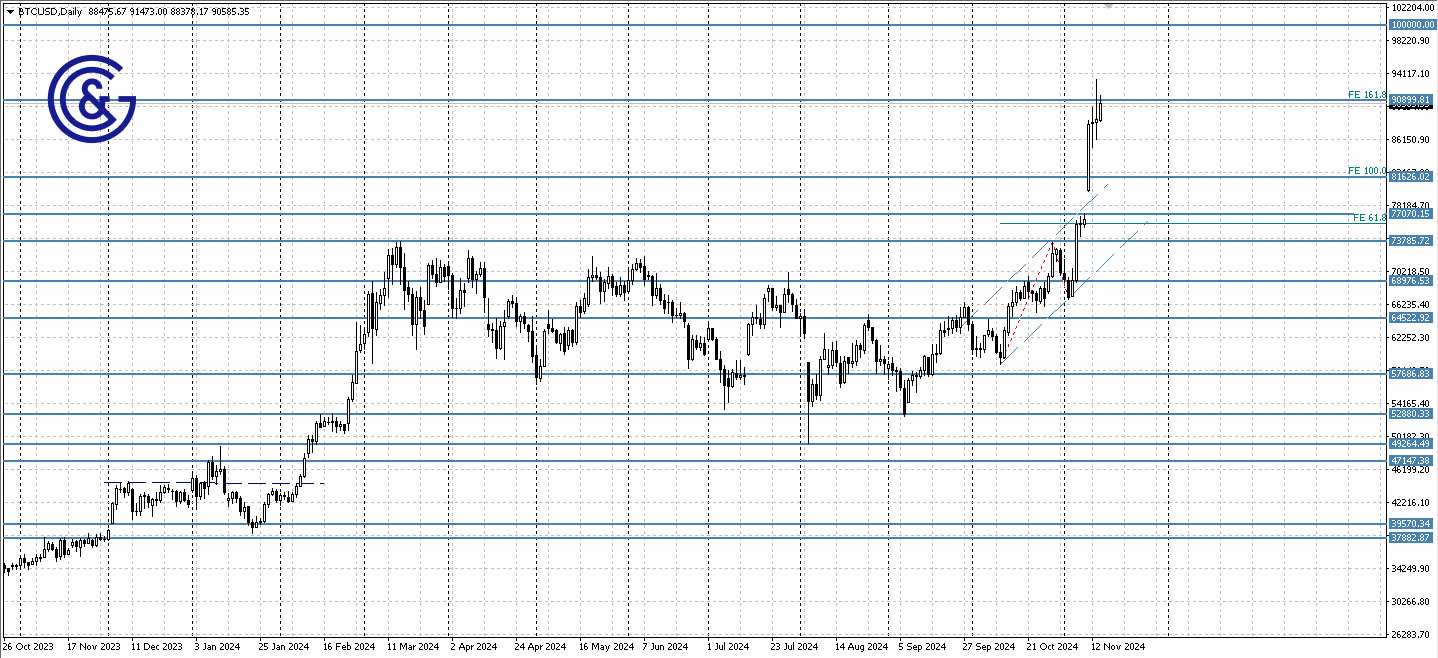Click the 26 Oct 2023 date label
The height and width of the screenshot is (658, 1438).
30,646
